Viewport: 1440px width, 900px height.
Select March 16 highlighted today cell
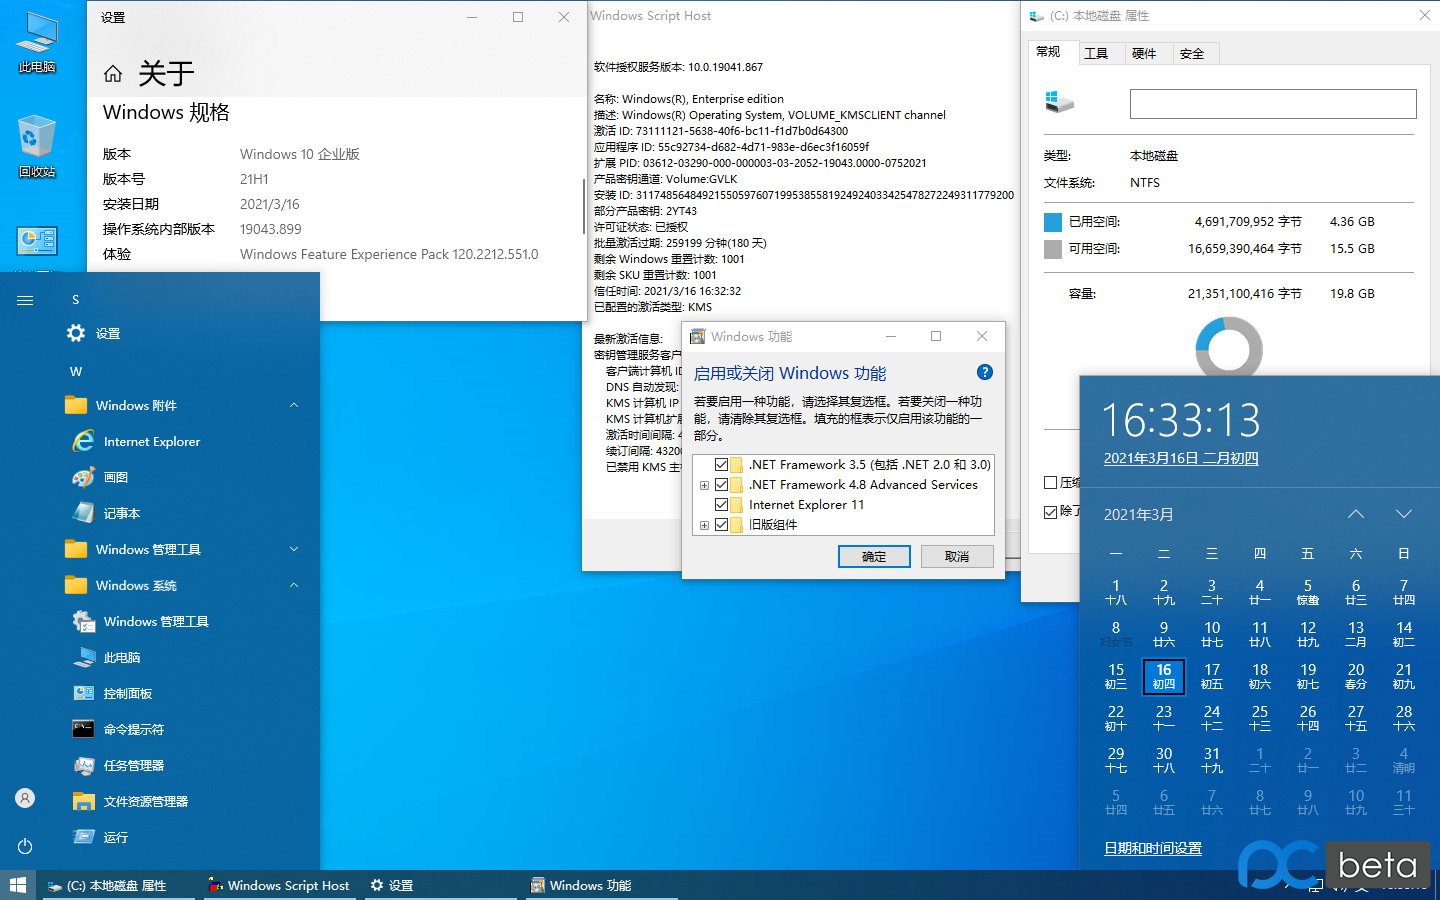point(1164,676)
